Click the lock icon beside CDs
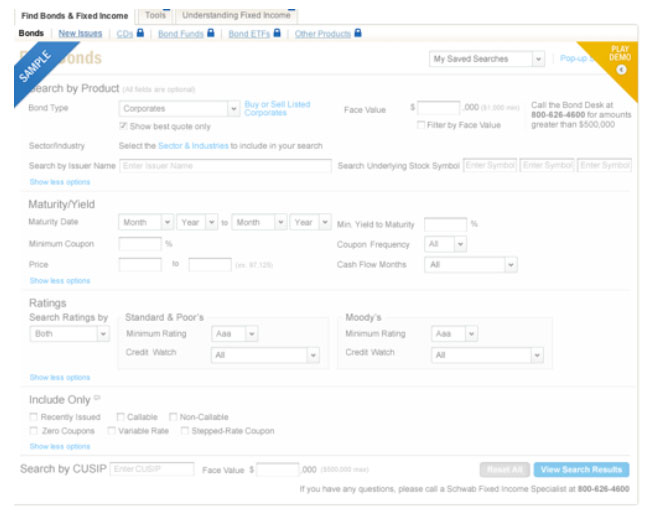The width and height of the screenshot is (657, 519). click(x=141, y=33)
